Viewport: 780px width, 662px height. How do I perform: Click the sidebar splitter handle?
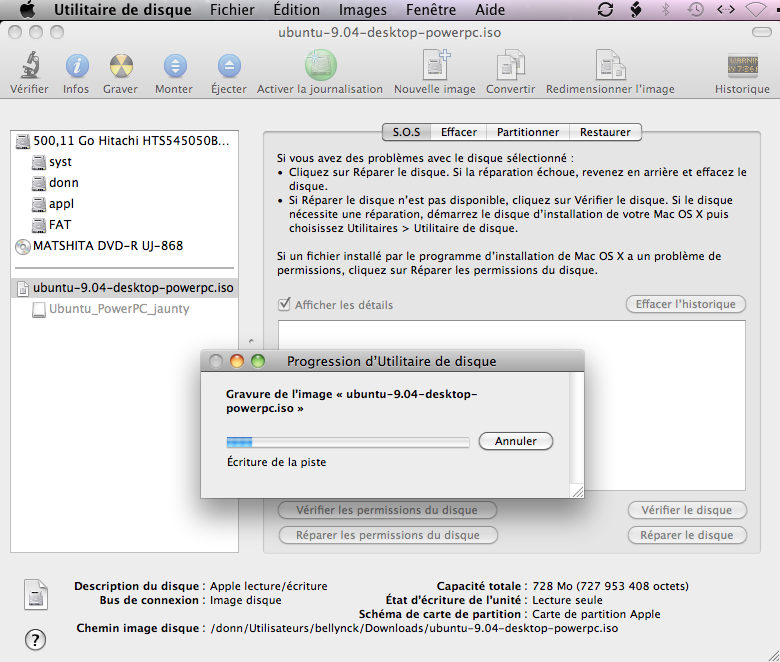click(x=251, y=341)
